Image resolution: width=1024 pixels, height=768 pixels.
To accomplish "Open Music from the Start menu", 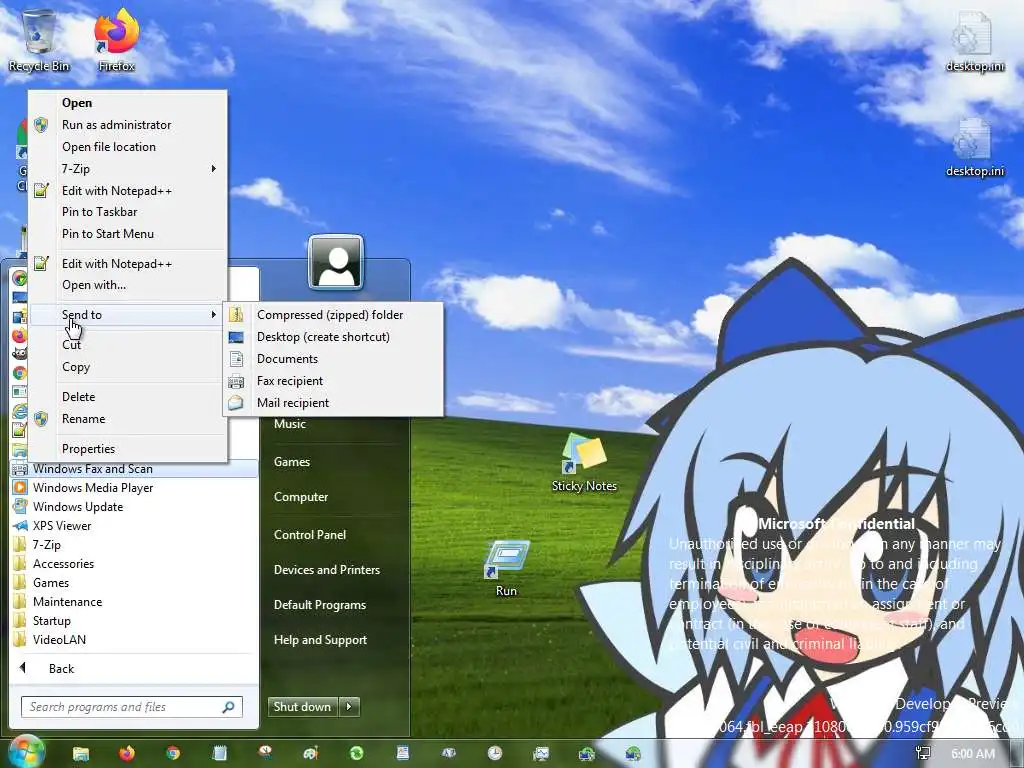I will pos(290,424).
